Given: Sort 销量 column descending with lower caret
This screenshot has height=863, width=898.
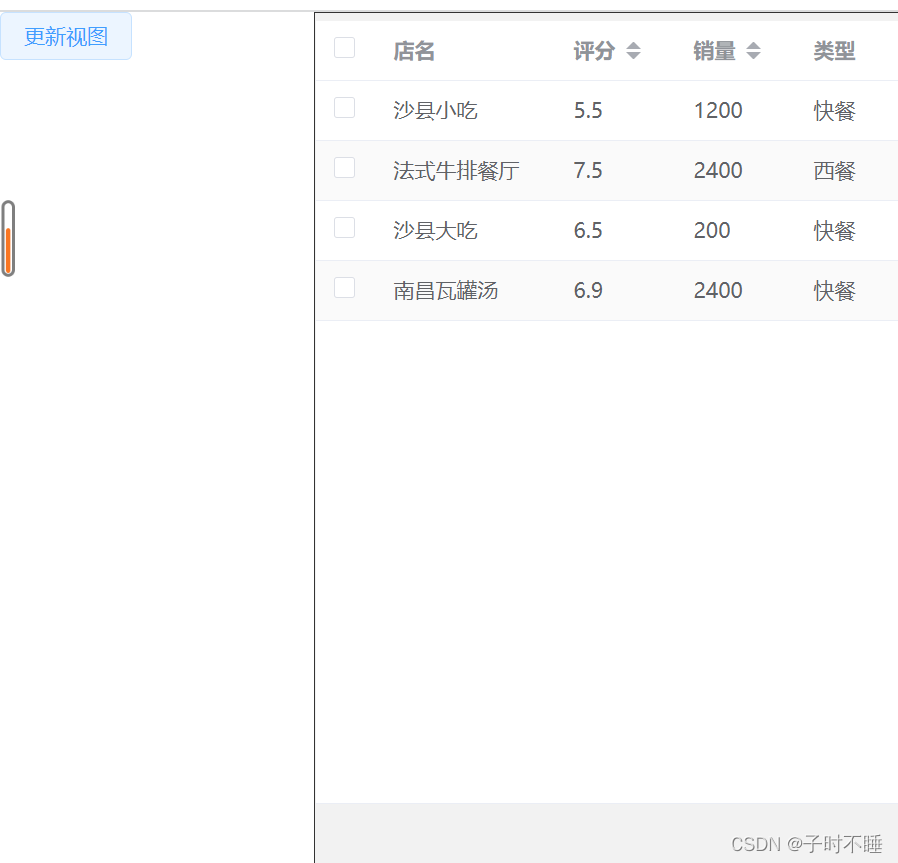Looking at the screenshot, I should click(x=751, y=56).
